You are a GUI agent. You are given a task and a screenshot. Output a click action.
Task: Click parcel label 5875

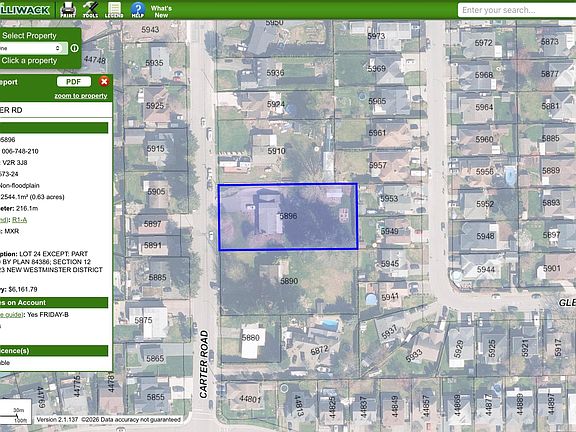point(143,320)
